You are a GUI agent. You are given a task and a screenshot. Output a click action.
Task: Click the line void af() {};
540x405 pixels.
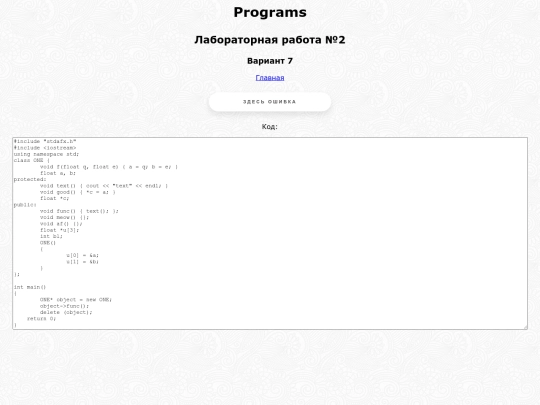[61, 224]
